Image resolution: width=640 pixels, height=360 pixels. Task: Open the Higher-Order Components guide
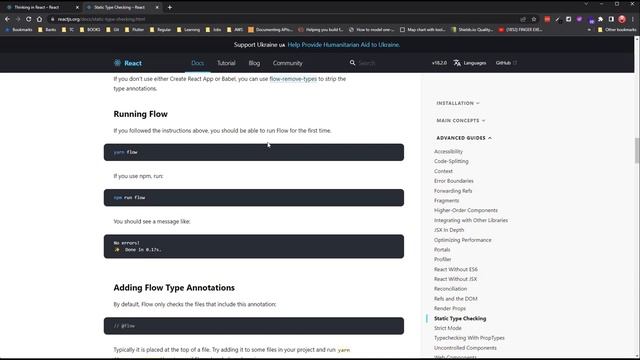pyautogui.click(x=466, y=210)
